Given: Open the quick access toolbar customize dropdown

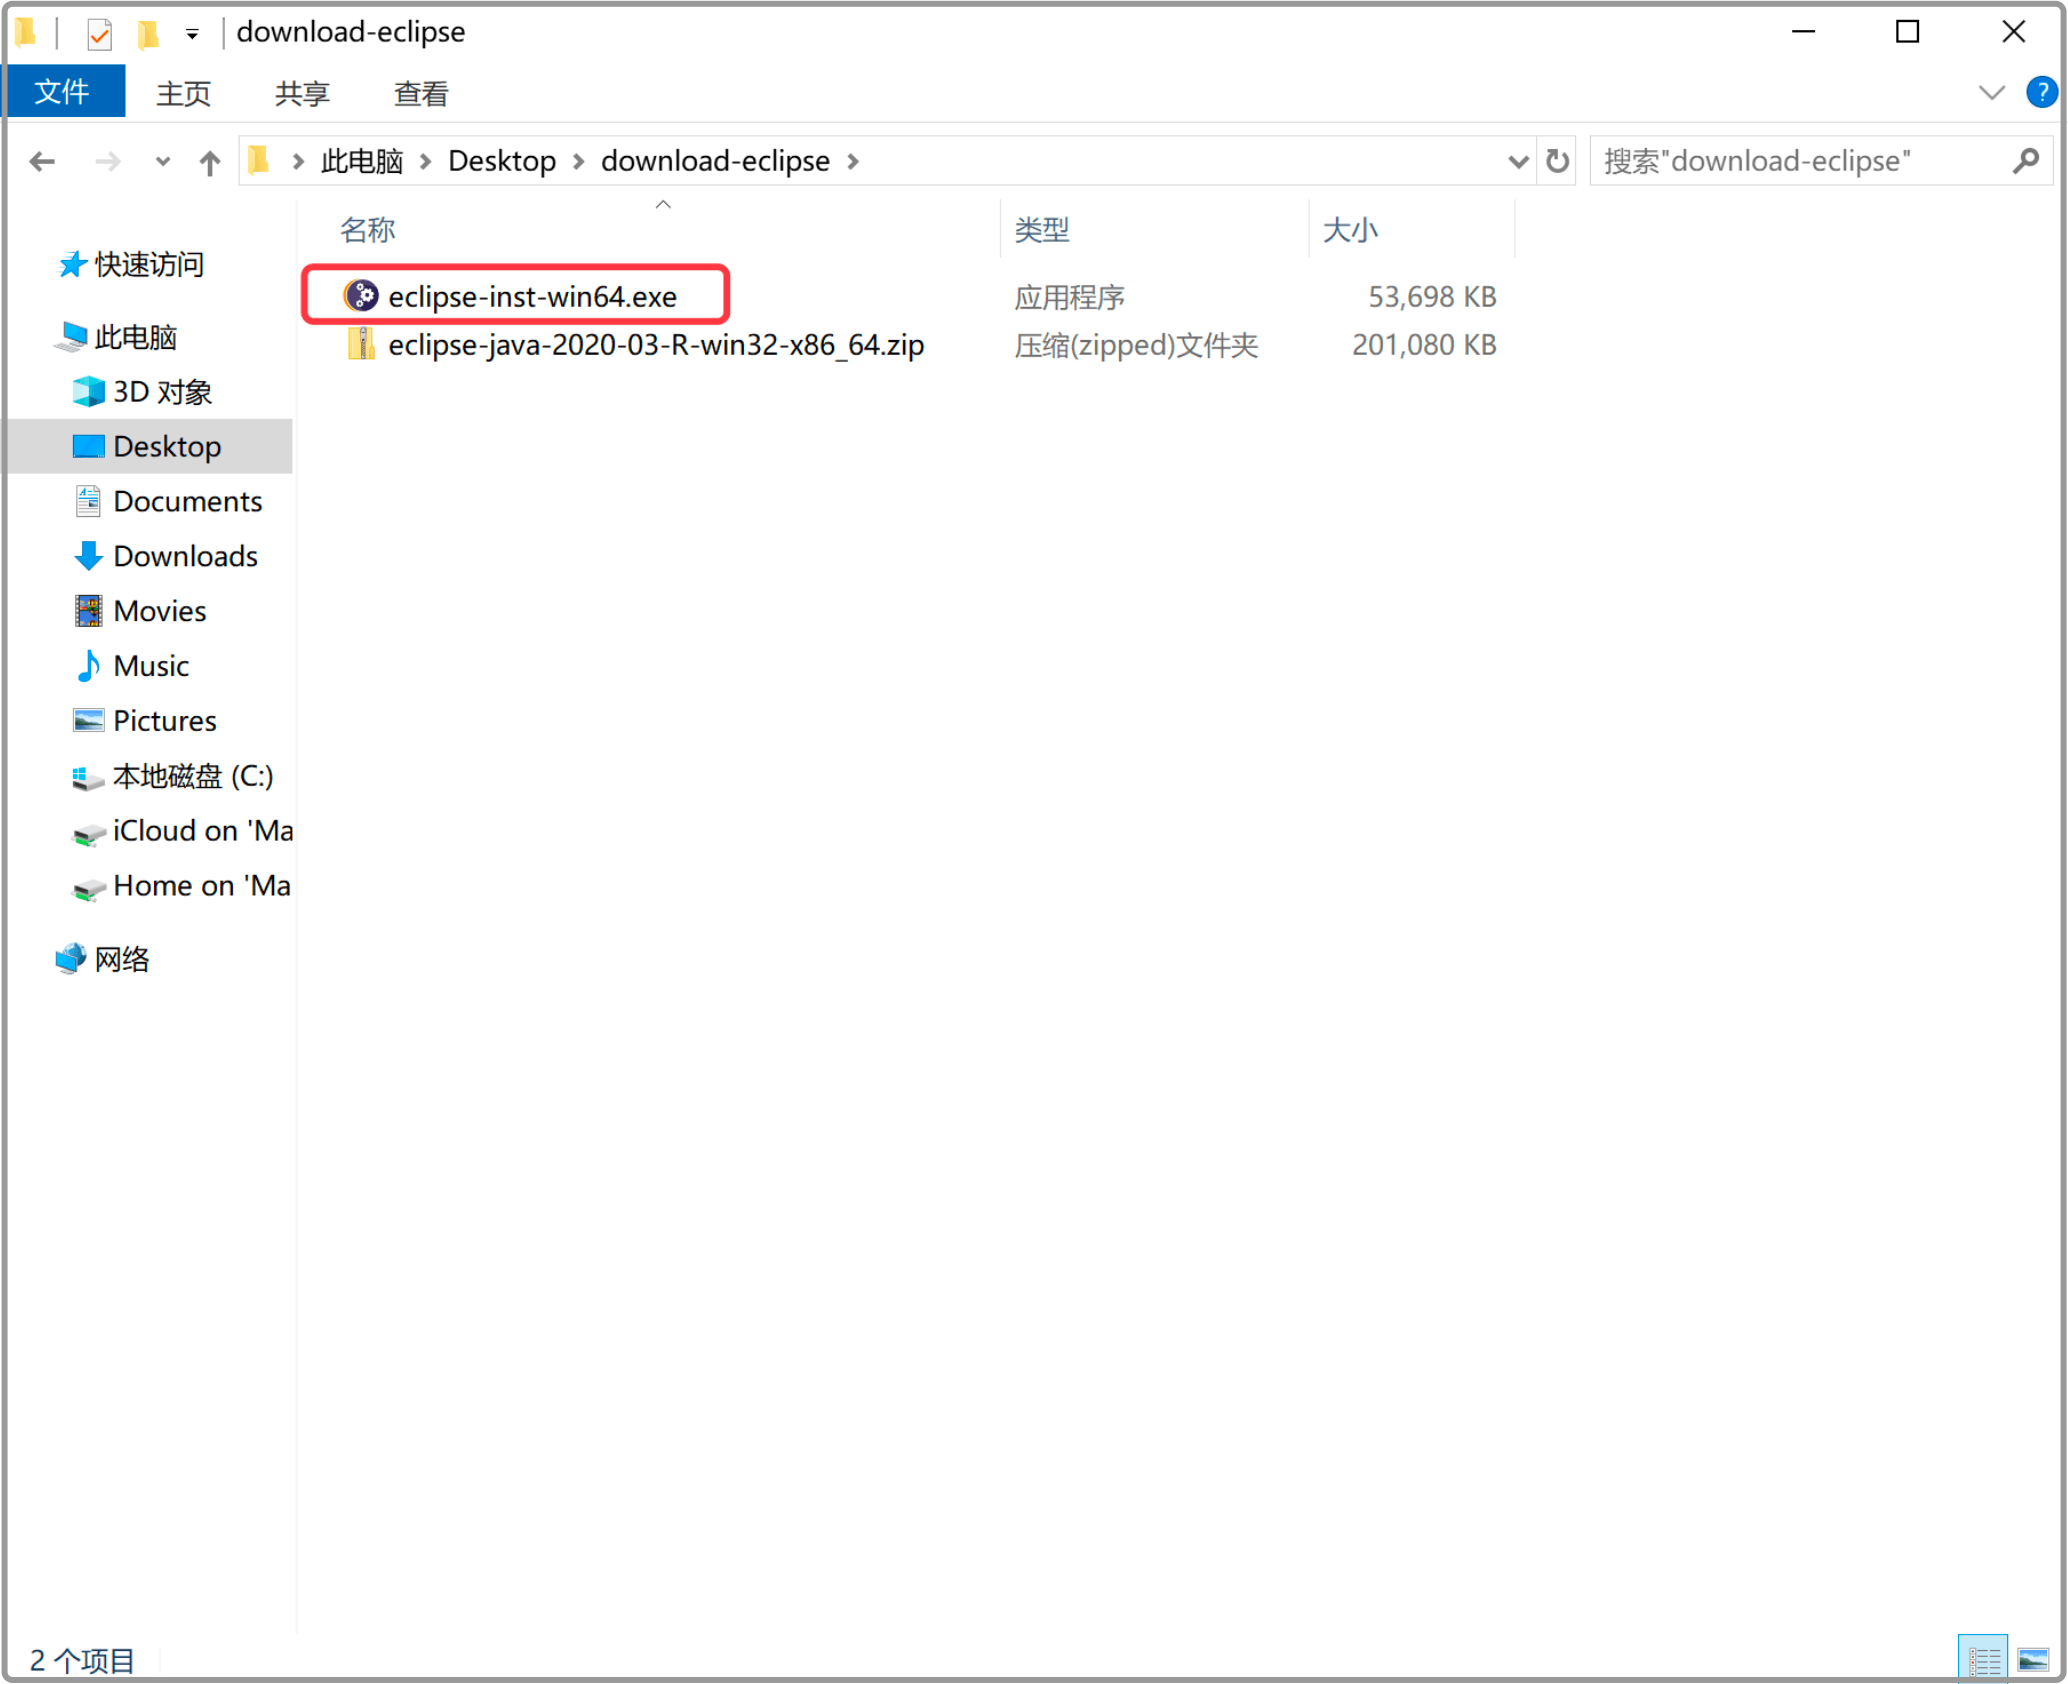Looking at the screenshot, I should click(192, 35).
